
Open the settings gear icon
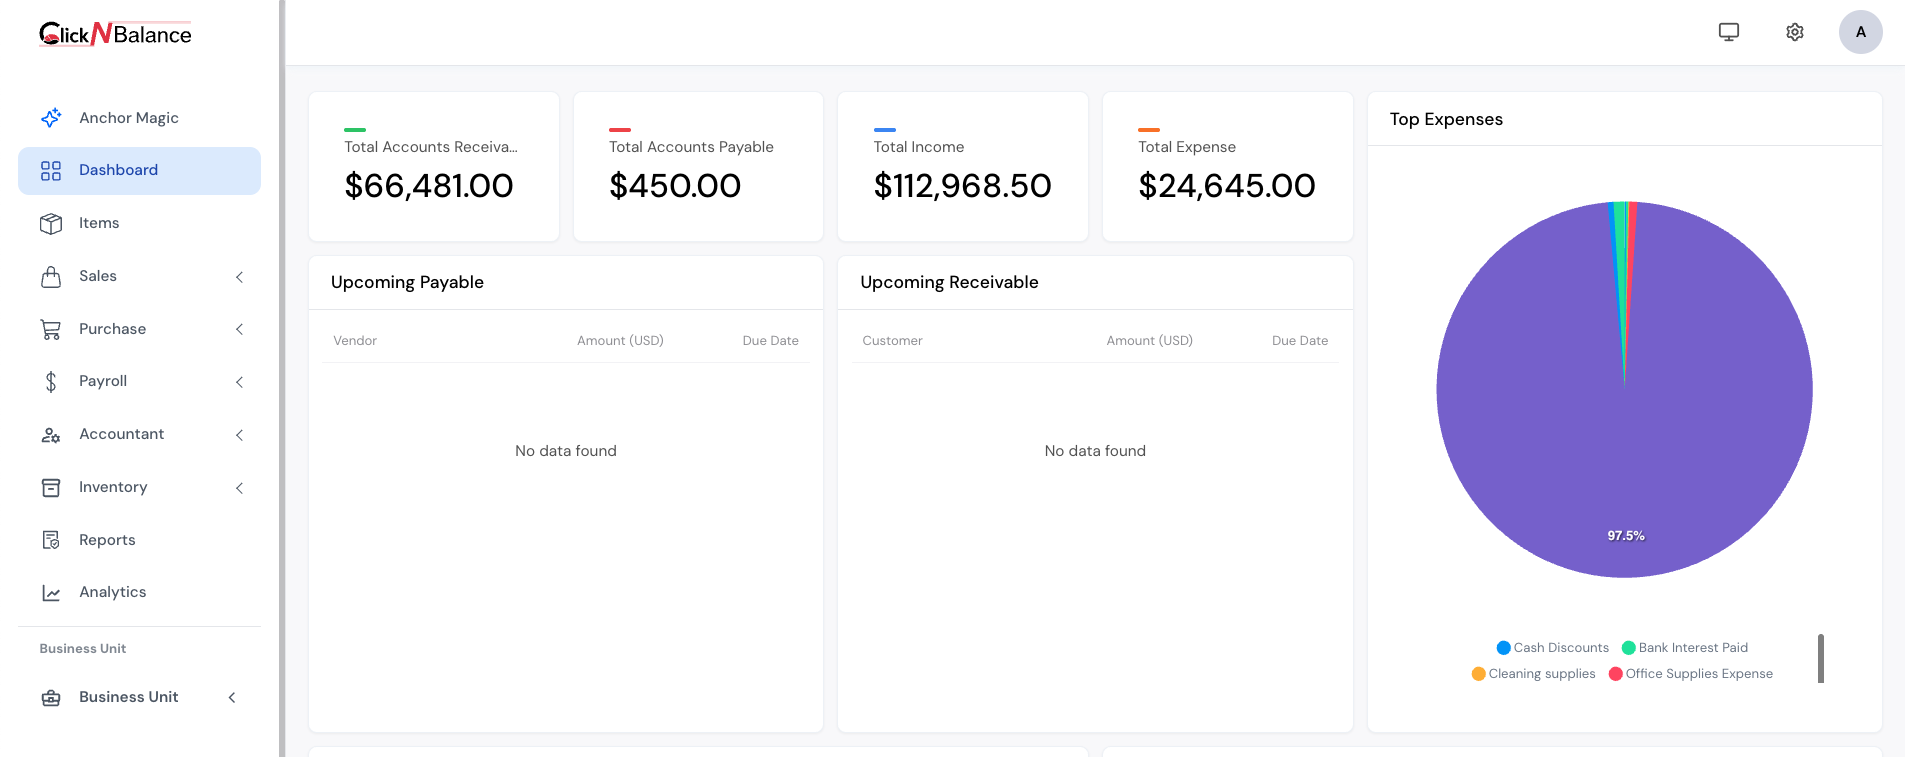tap(1795, 32)
